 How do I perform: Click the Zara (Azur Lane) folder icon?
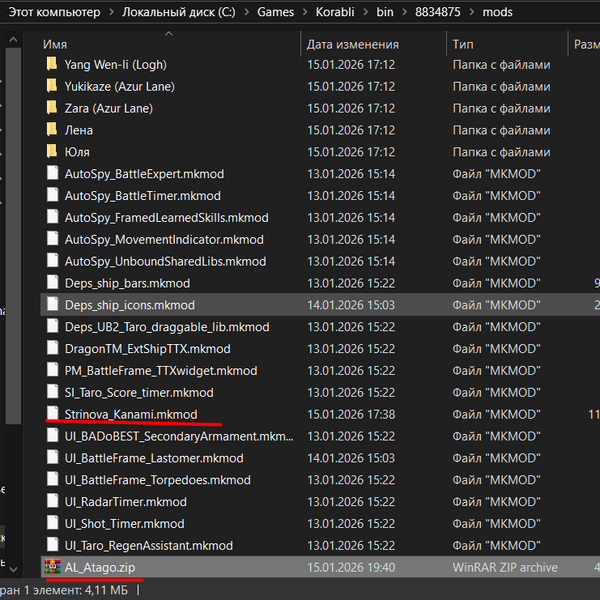click(x=52, y=108)
